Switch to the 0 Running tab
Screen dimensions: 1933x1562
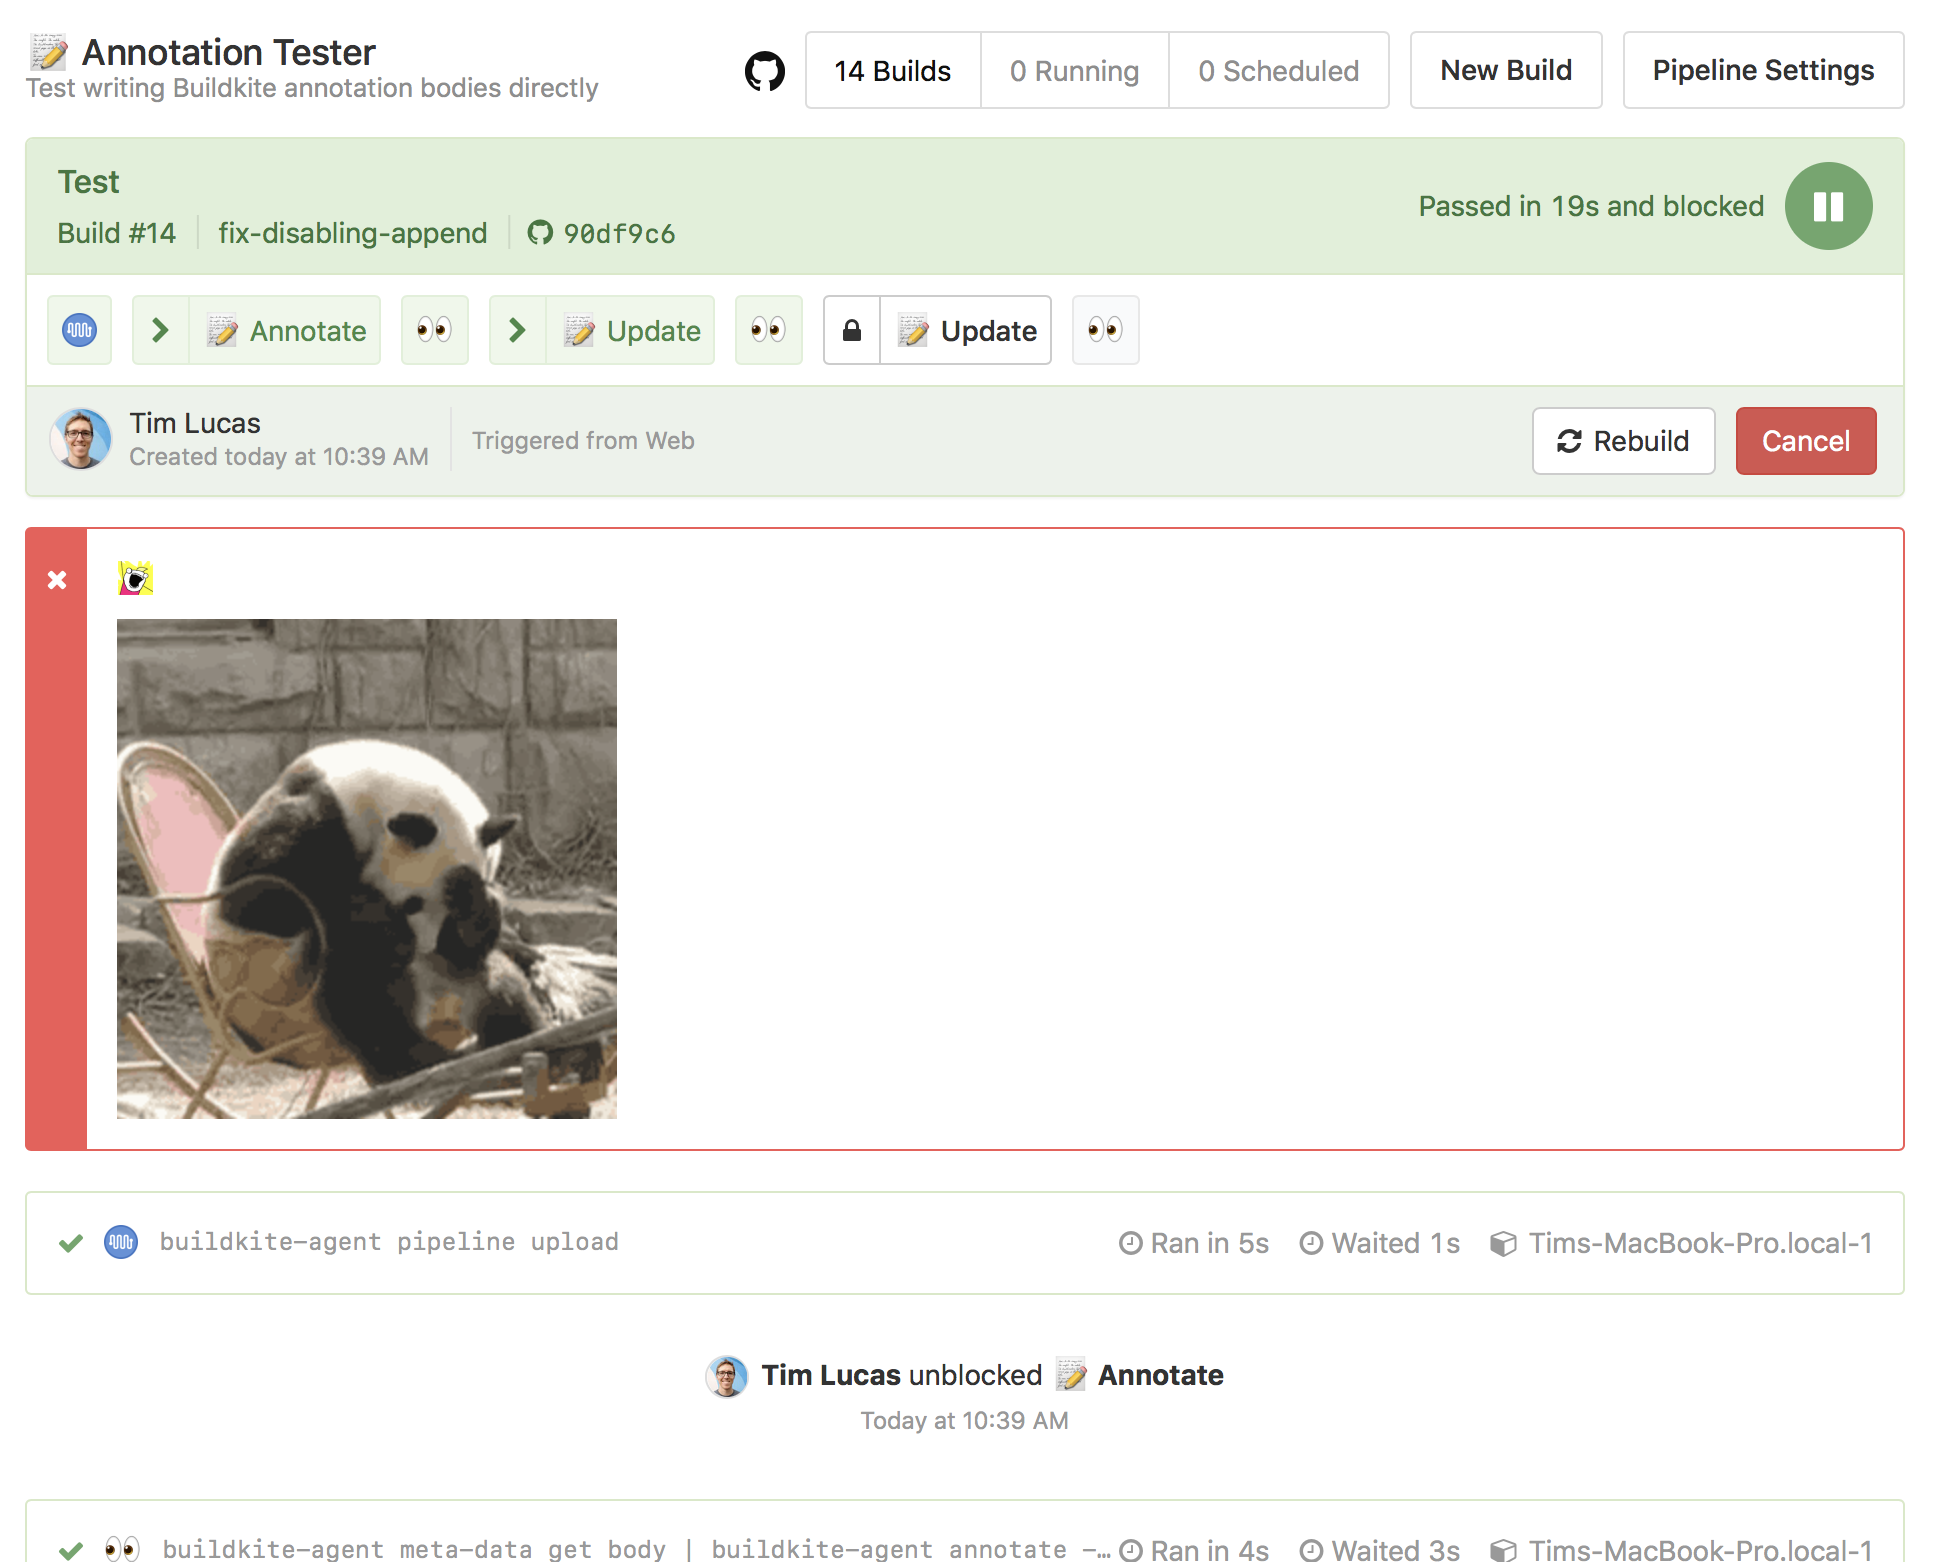tap(1074, 71)
